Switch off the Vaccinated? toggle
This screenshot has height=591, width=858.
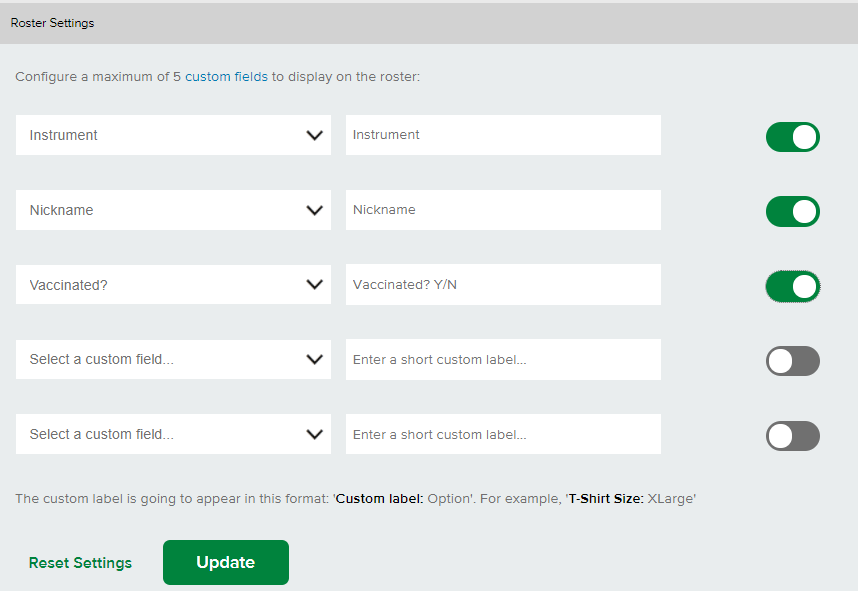pyautogui.click(x=792, y=287)
